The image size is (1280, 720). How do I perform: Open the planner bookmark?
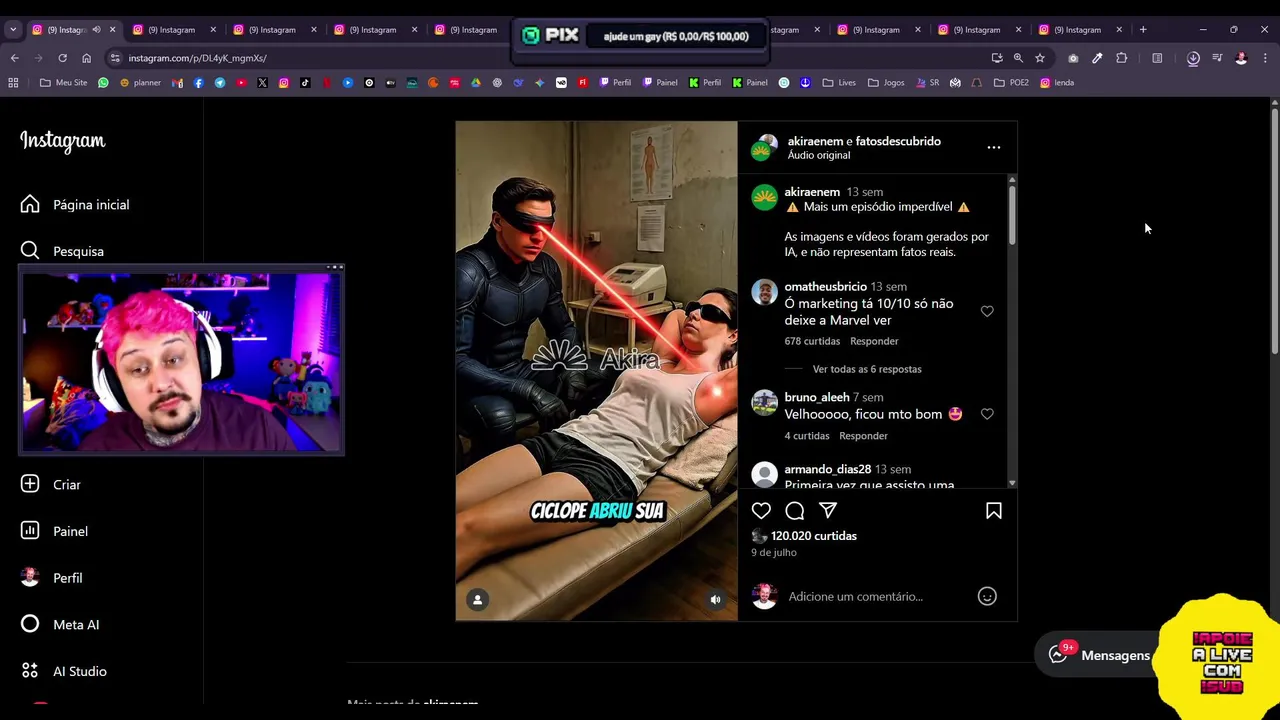click(140, 83)
